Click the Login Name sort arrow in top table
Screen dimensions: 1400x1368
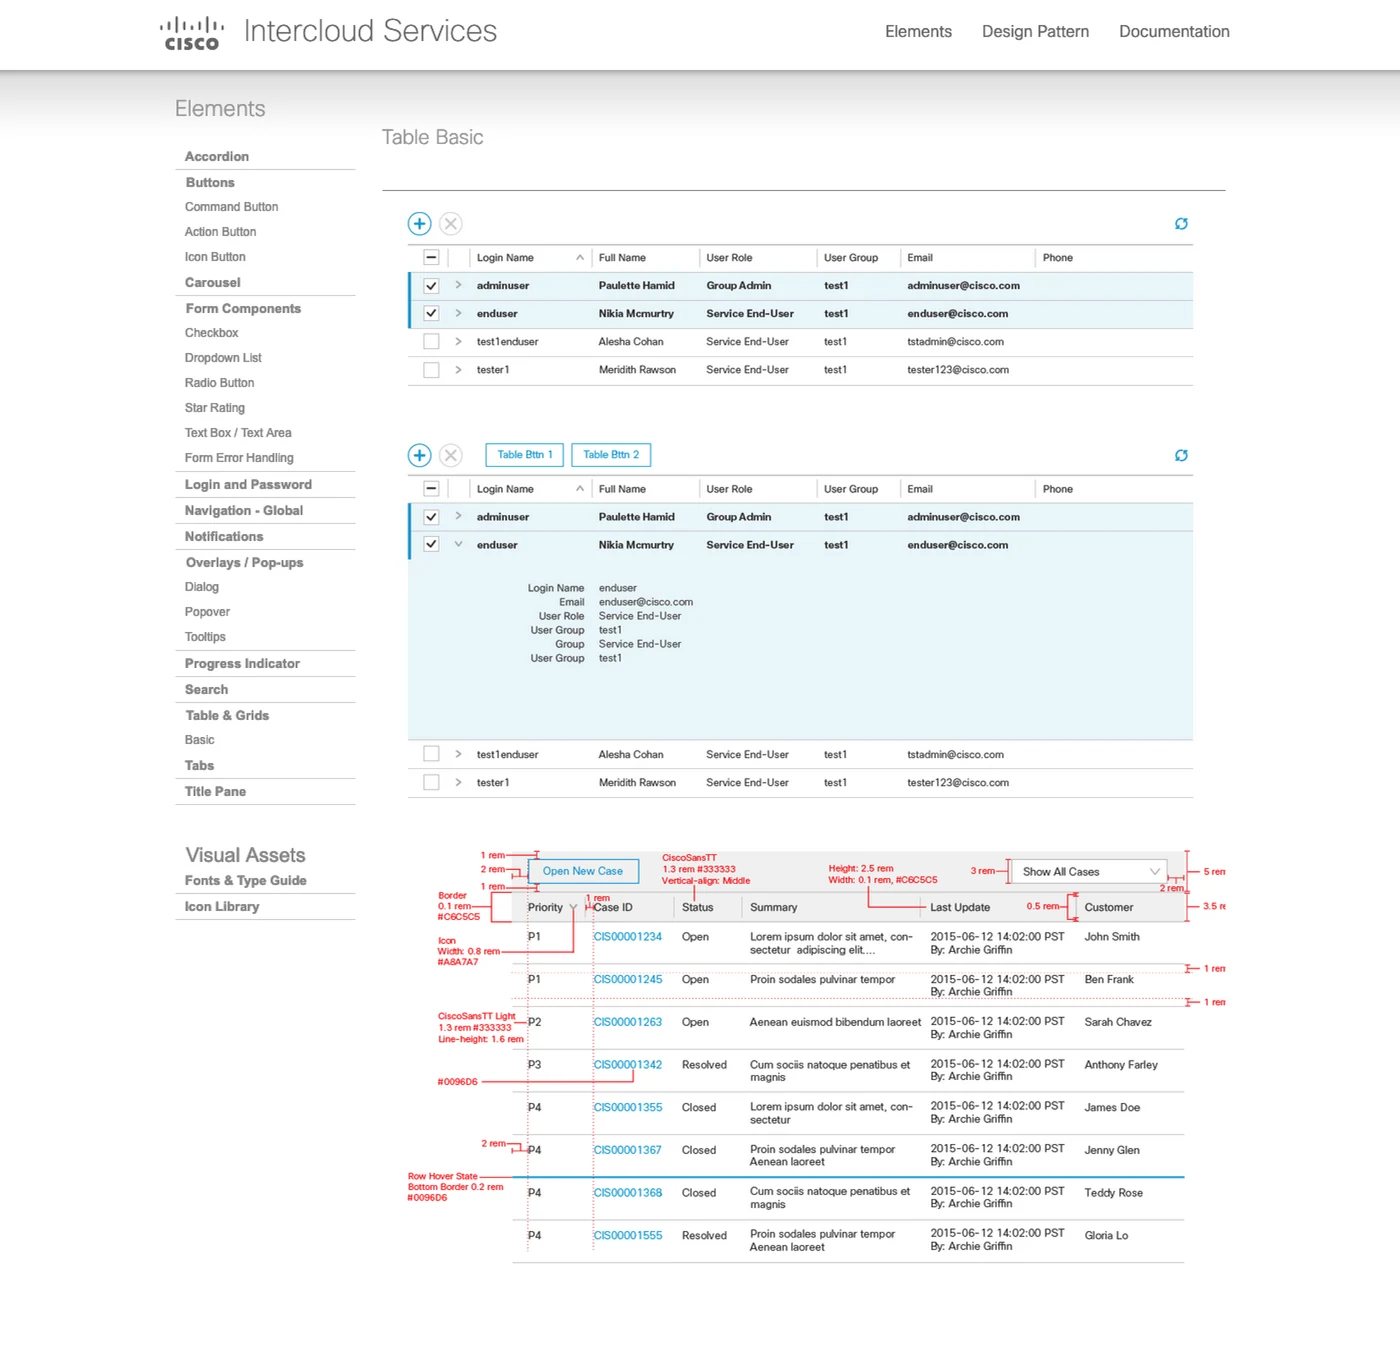580,258
